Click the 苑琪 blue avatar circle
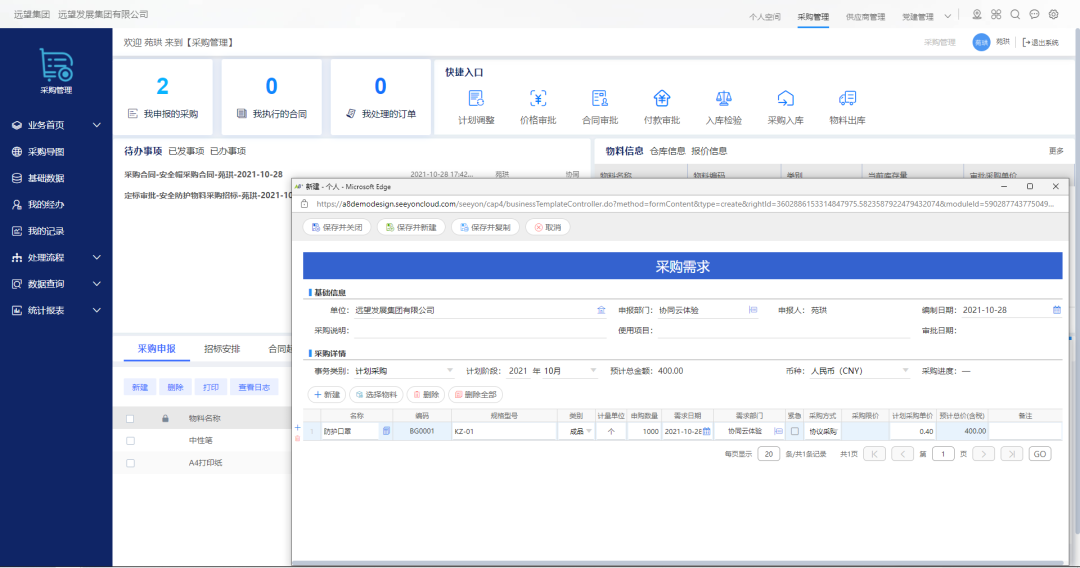This screenshot has height=568, width=1080. [x=982, y=43]
